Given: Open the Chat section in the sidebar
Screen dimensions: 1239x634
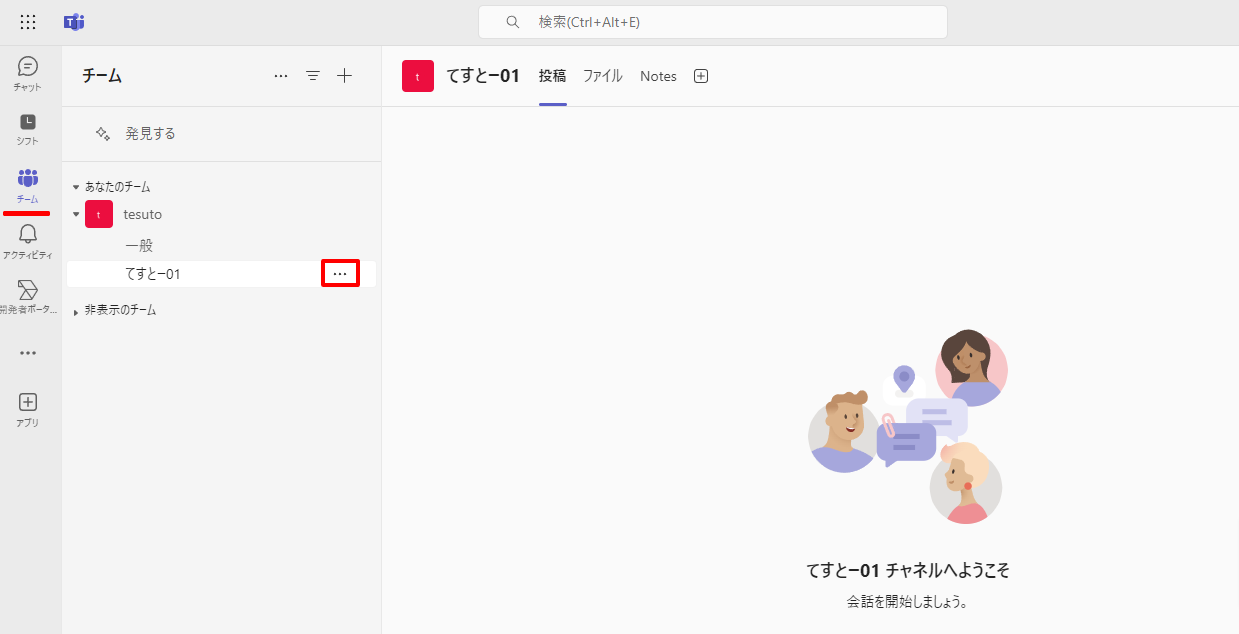Looking at the screenshot, I should click(x=28, y=72).
